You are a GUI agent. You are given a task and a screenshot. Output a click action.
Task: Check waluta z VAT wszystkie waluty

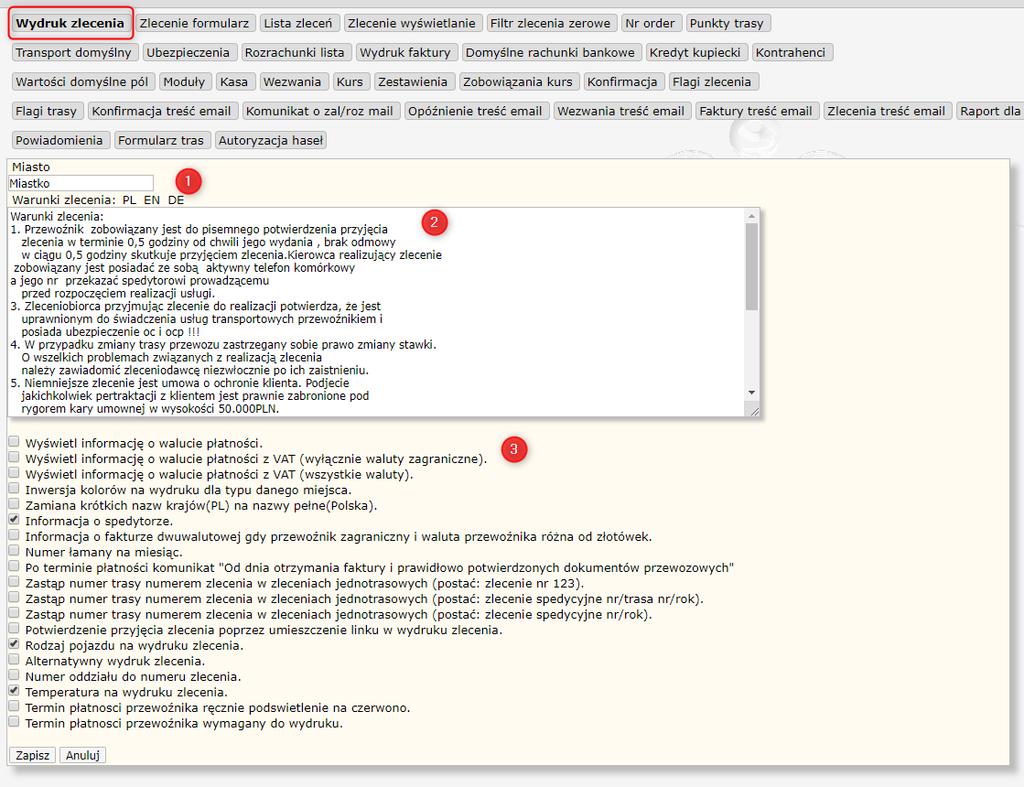click(x=14, y=473)
